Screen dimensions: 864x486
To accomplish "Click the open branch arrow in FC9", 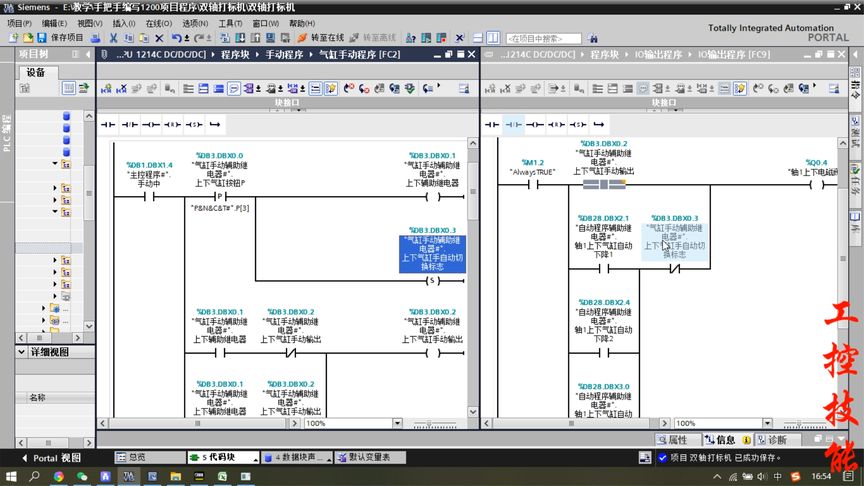I will tap(600, 125).
